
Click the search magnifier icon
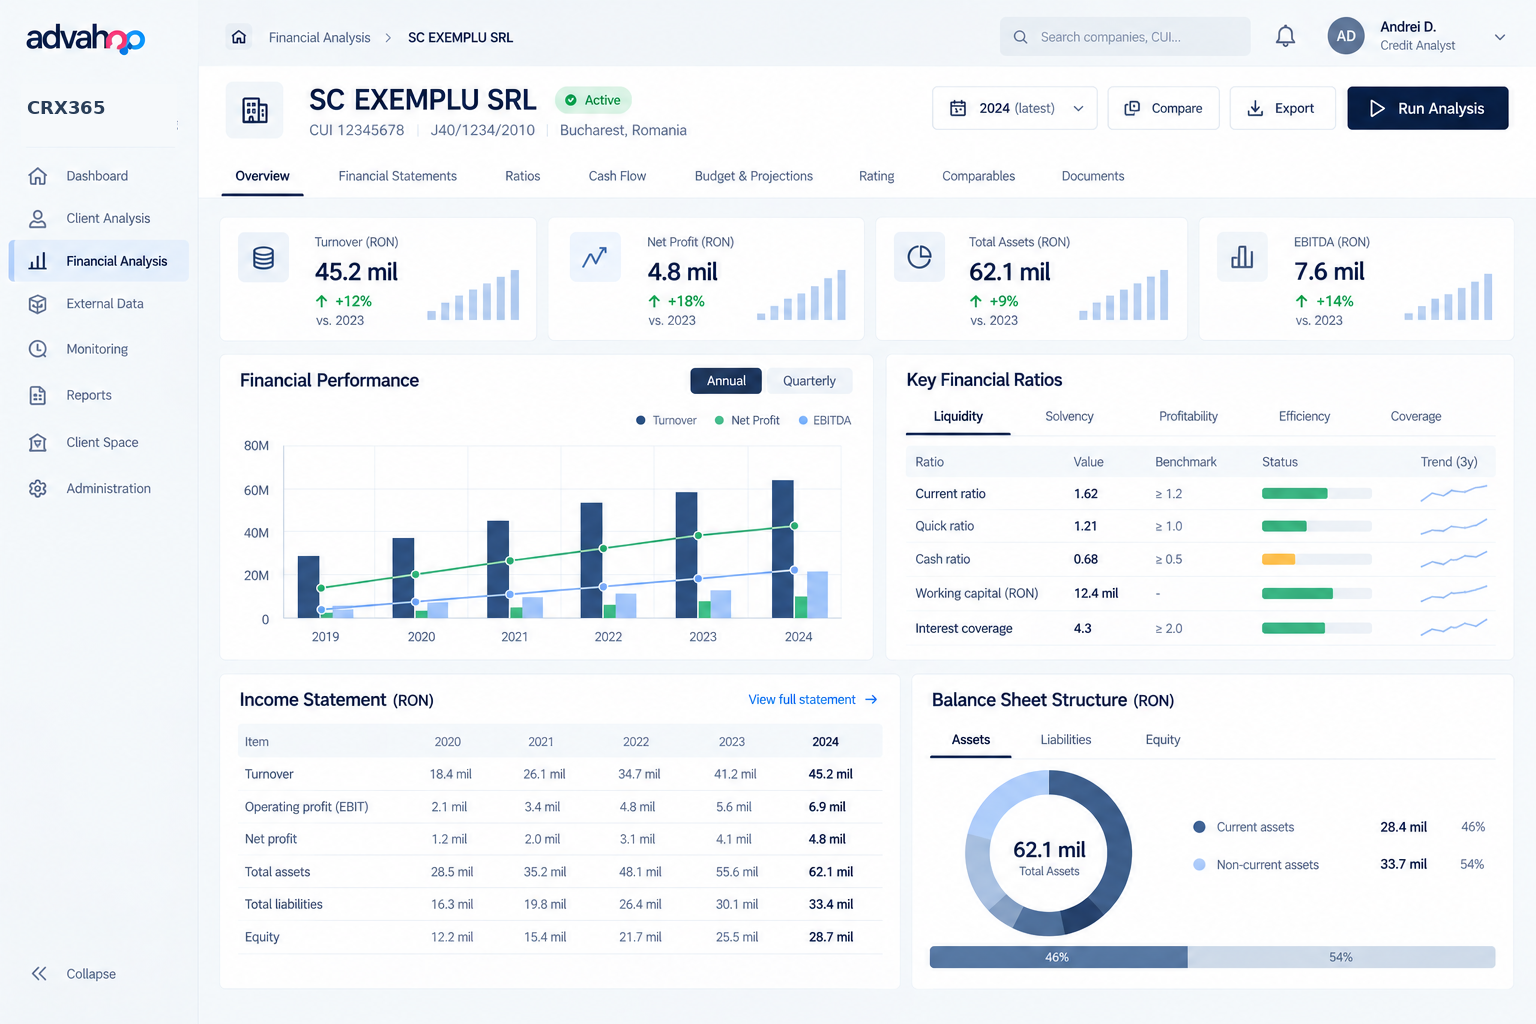click(1020, 37)
